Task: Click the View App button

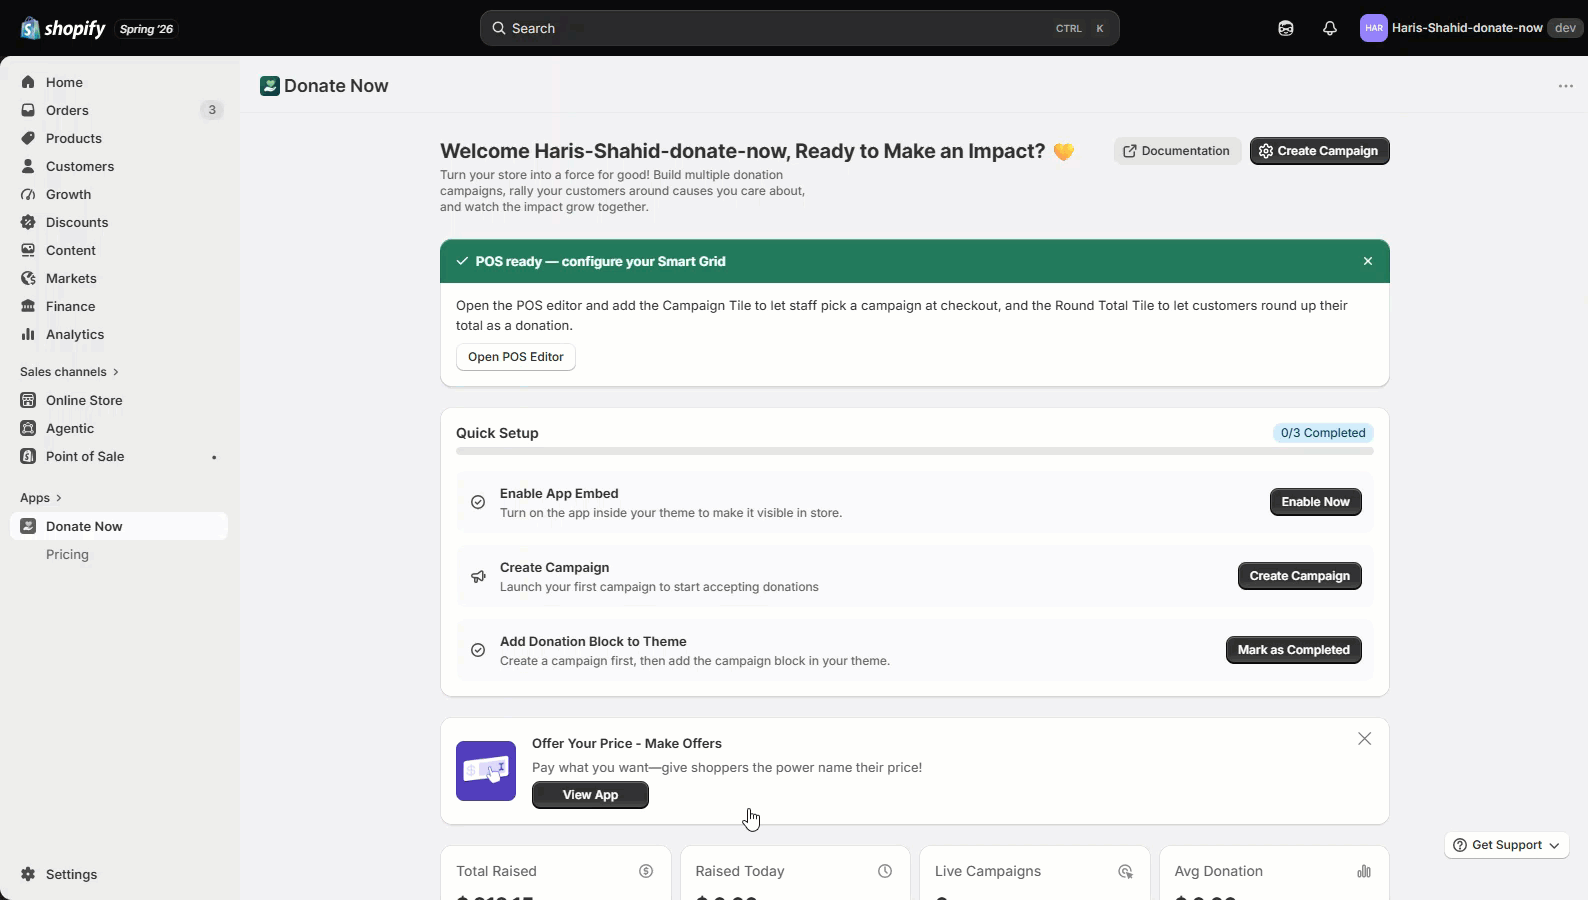Action: coord(590,795)
